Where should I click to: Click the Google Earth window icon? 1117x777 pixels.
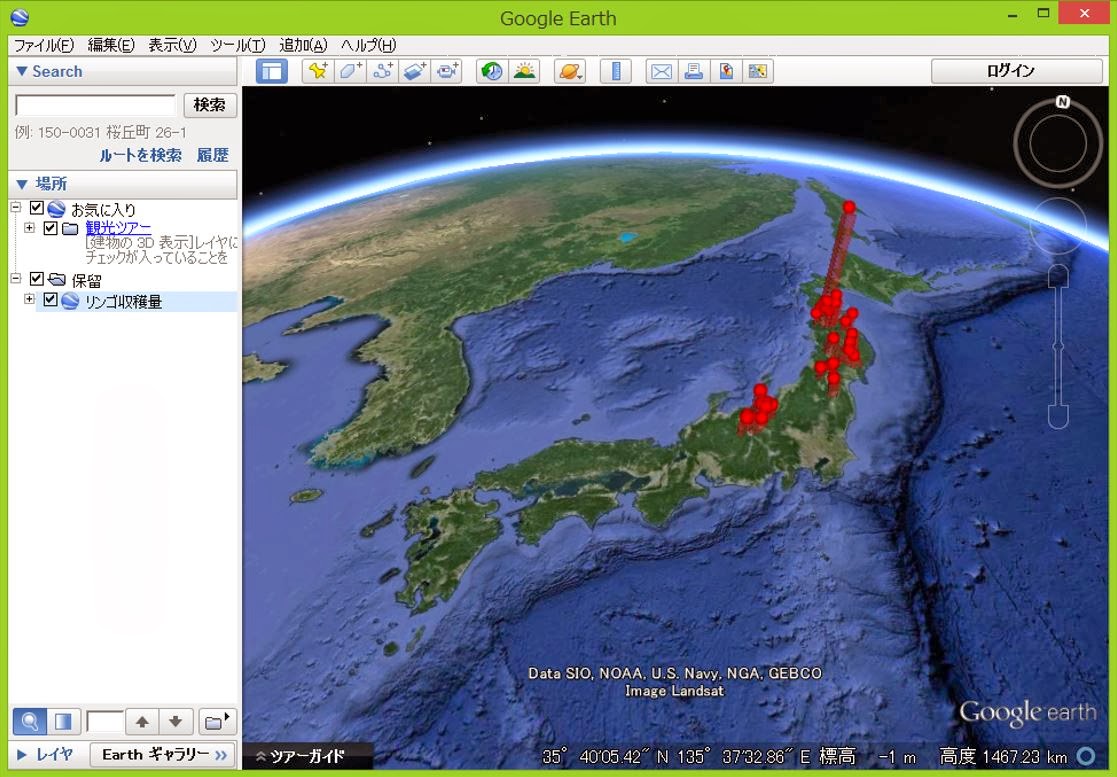tap(20, 17)
